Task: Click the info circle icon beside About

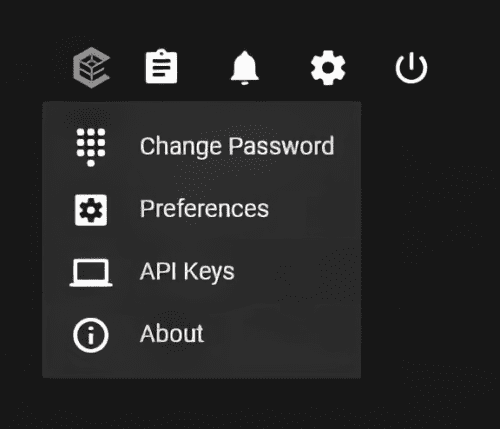Action: [91, 335]
